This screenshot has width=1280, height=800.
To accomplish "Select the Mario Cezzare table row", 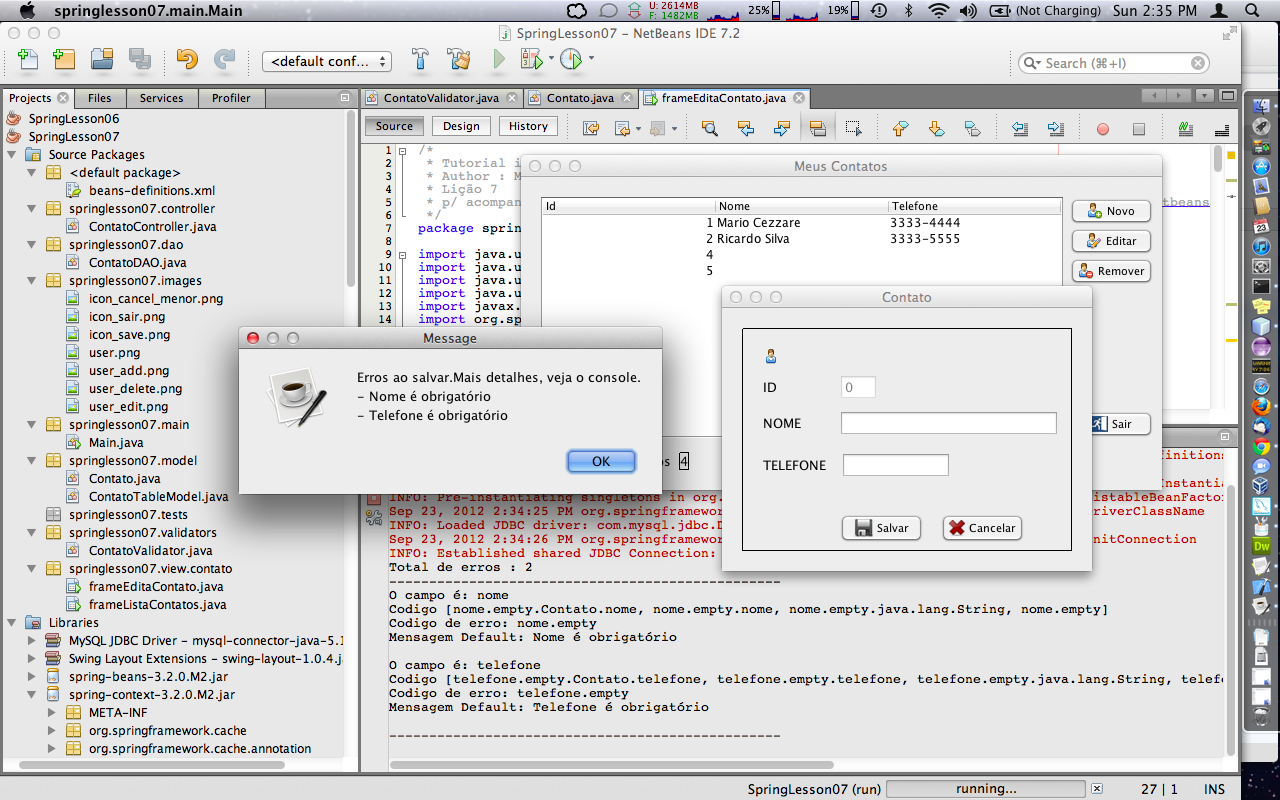I will pos(802,223).
